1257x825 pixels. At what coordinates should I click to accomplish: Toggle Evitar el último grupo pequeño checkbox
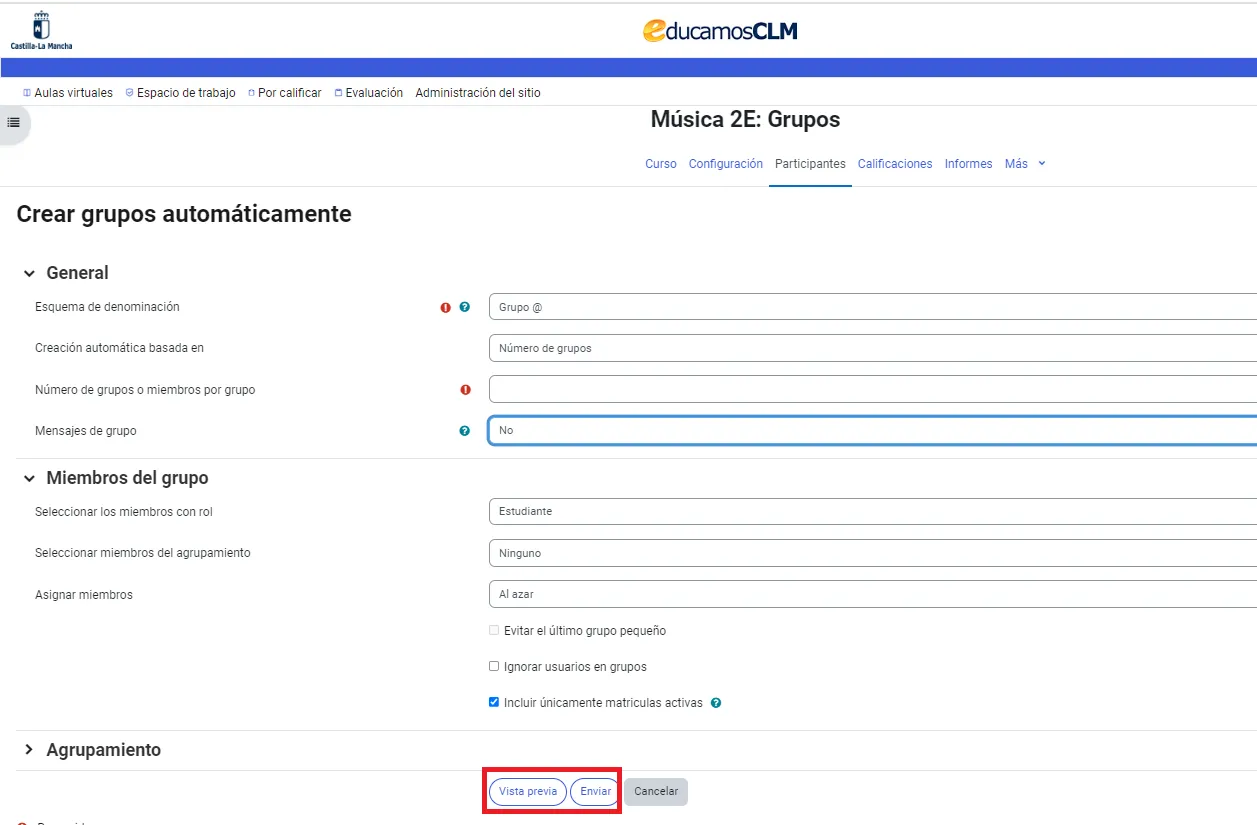(x=494, y=630)
